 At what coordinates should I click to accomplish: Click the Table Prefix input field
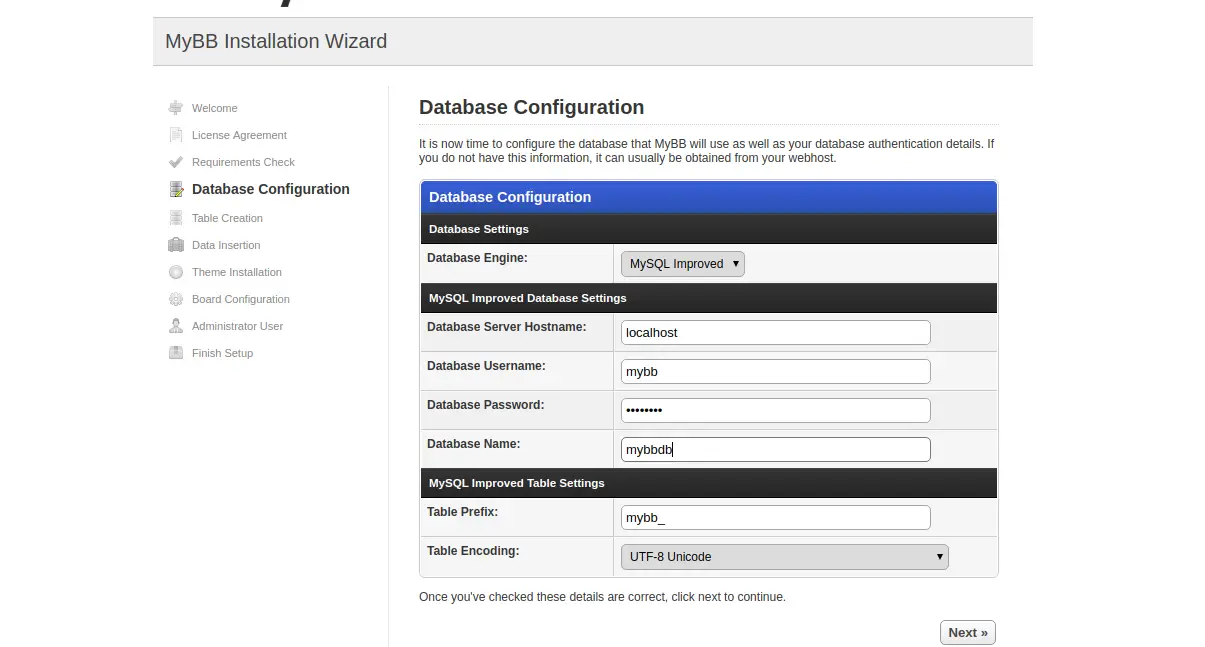pos(776,517)
